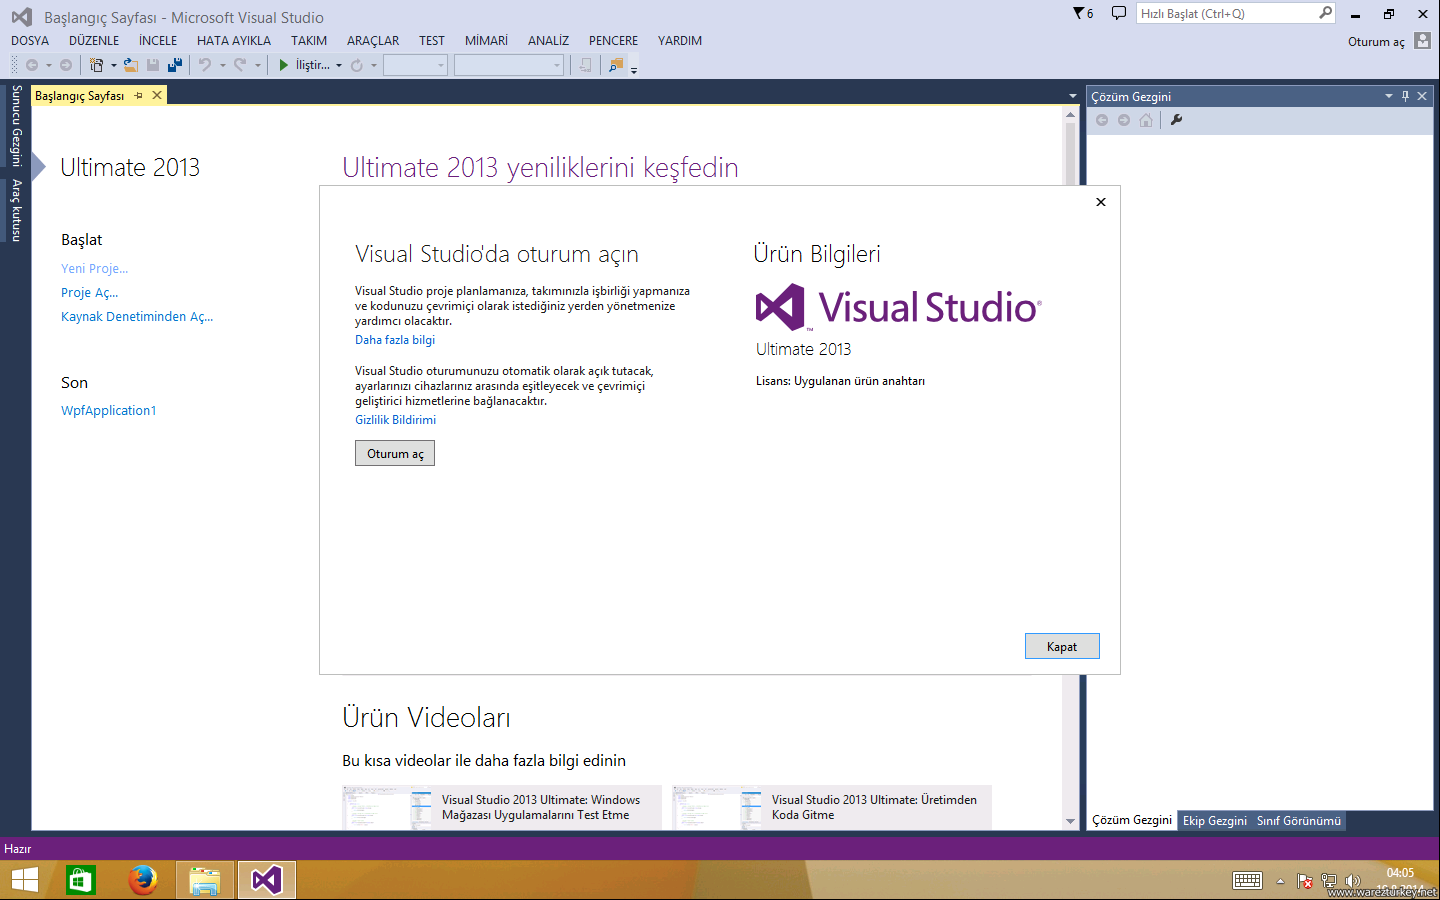This screenshot has width=1440, height=900.
Task: Expand the toolbar overflow options arrow
Action: [x=634, y=70]
